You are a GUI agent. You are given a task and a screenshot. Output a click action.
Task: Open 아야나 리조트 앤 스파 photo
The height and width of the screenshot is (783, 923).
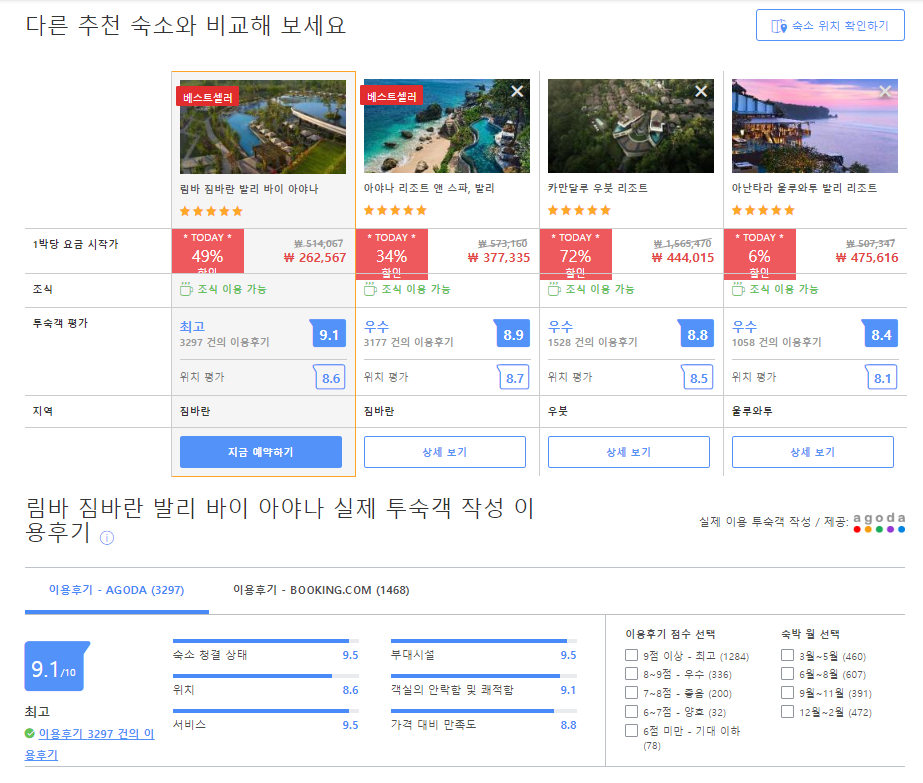tap(447, 126)
